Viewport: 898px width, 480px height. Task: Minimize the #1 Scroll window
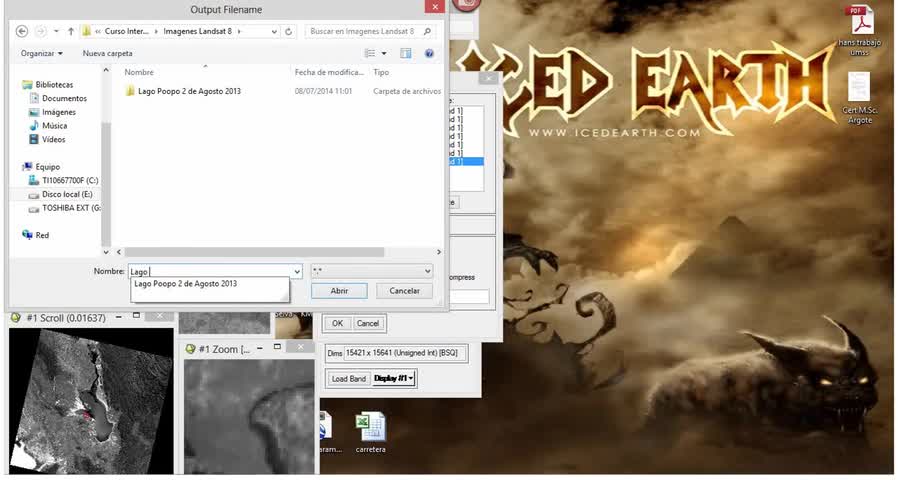pos(119,316)
